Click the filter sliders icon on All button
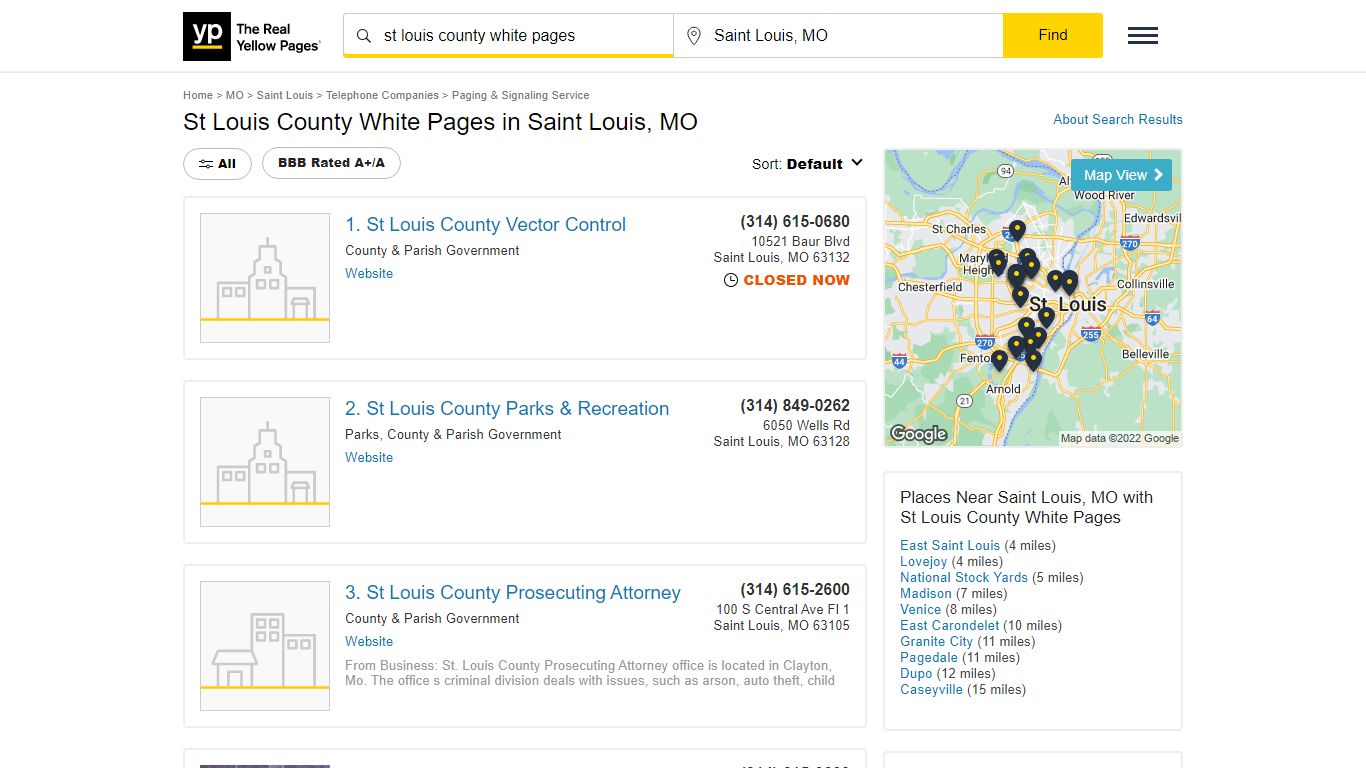 click(205, 164)
